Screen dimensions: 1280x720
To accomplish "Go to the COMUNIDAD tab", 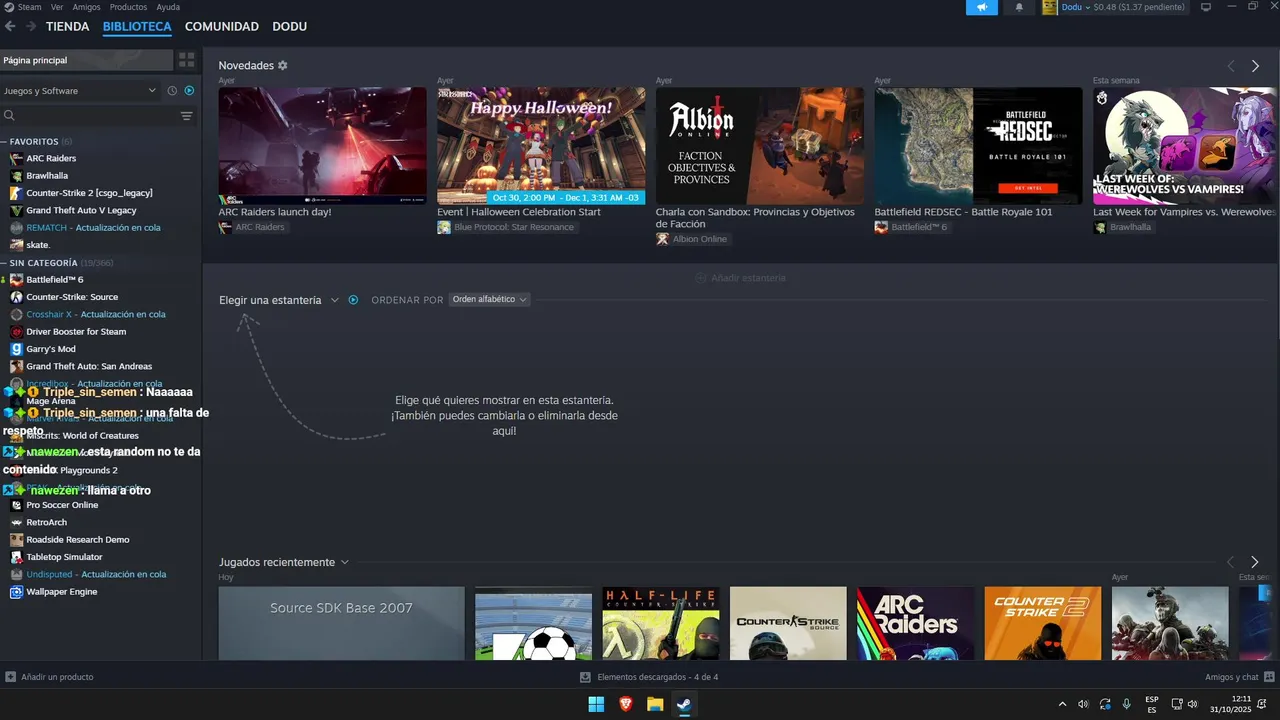I will 222,26.
